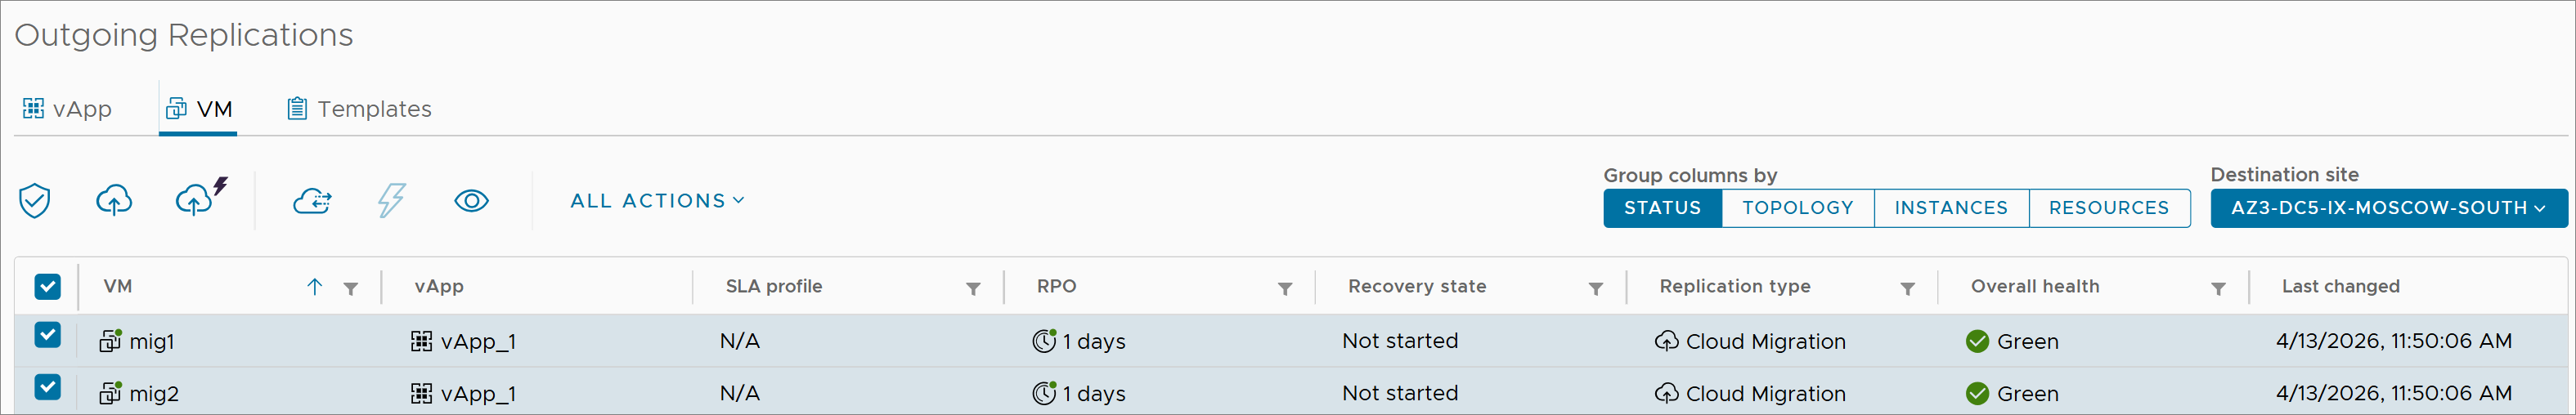Click the eye icon in toolbar
This screenshot has height=415, width=2576.
471,201
